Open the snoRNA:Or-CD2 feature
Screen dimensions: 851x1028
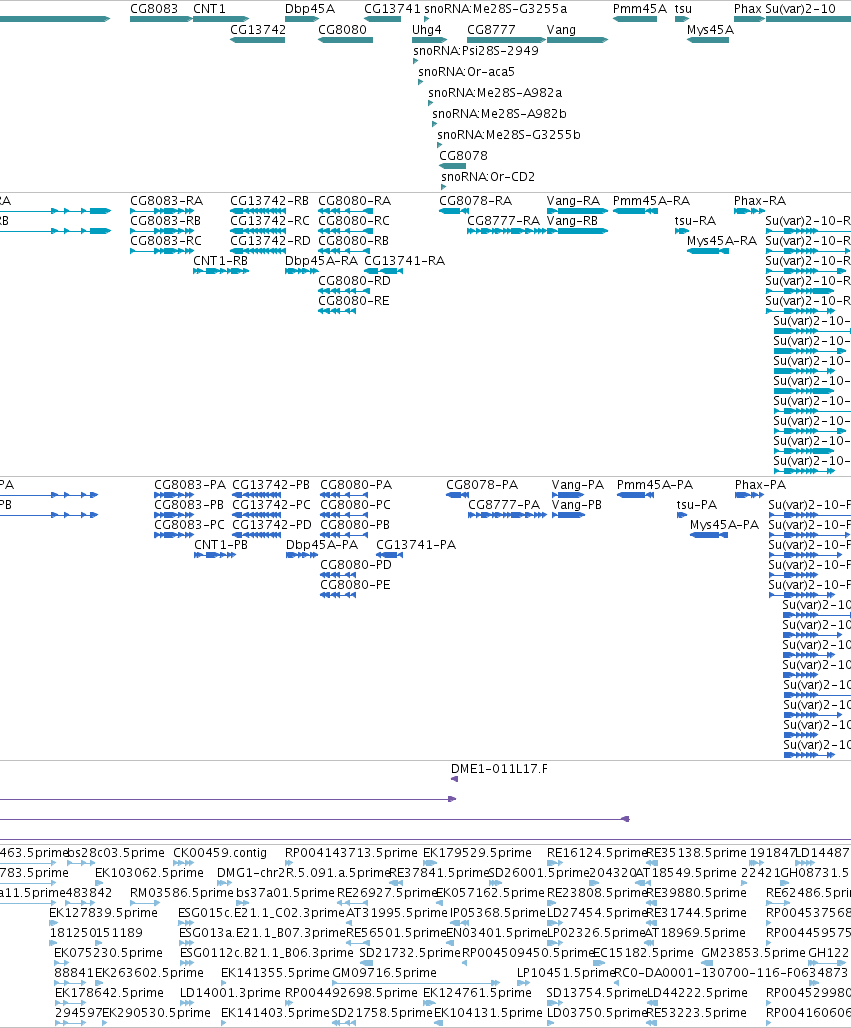(x=444, y=187)
